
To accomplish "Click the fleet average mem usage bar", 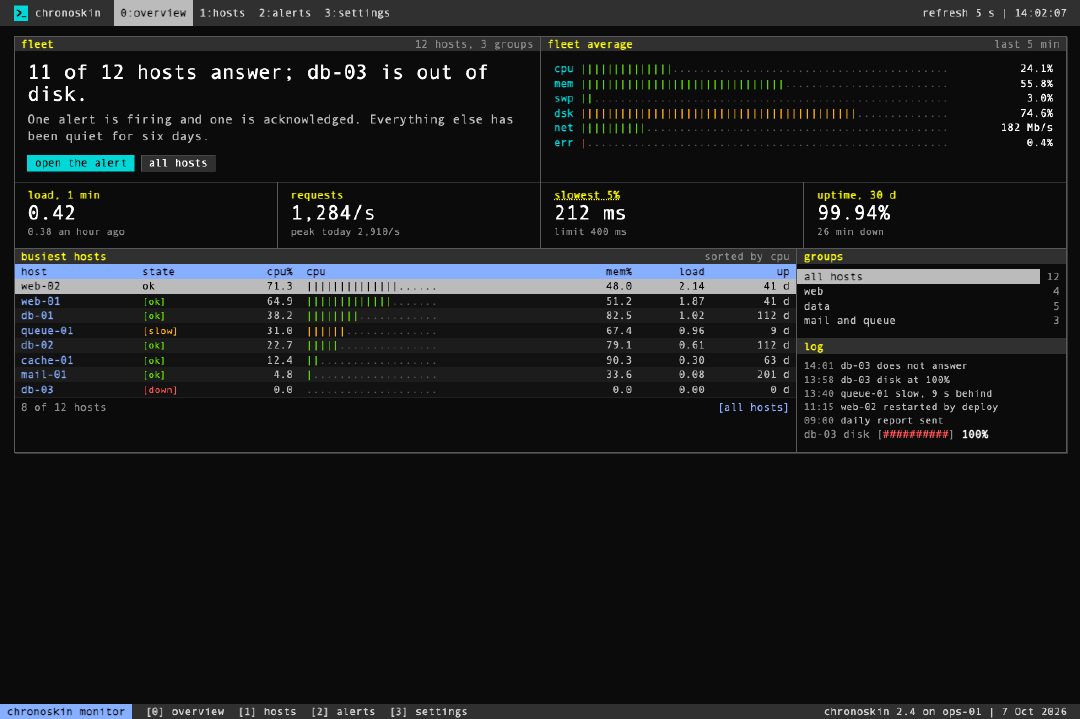I will pyautogui.click(x=765, y=84).
